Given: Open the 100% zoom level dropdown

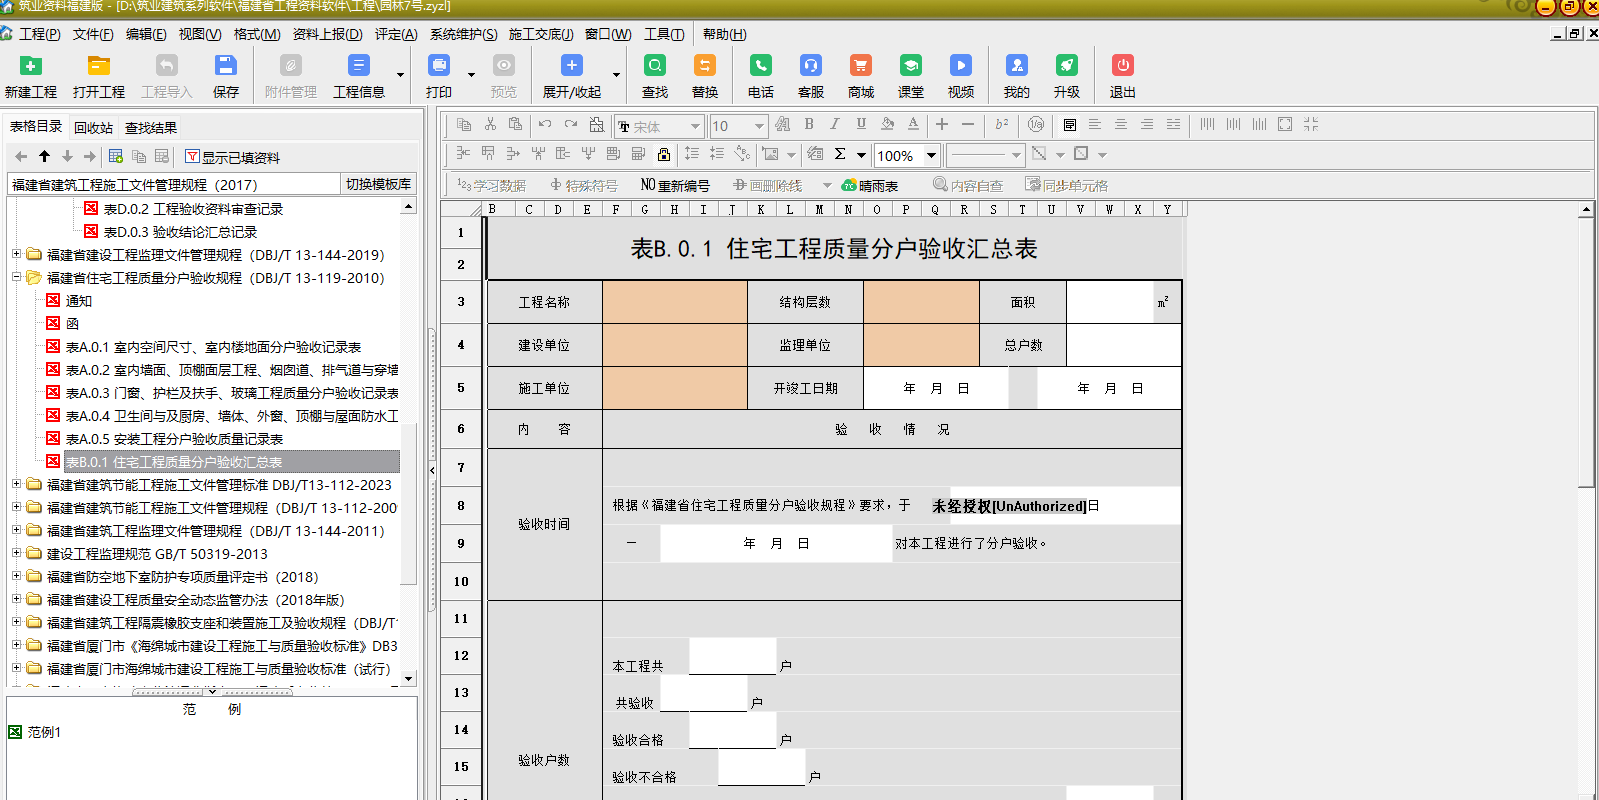Looking at the screenshot, I should (931, 155).
